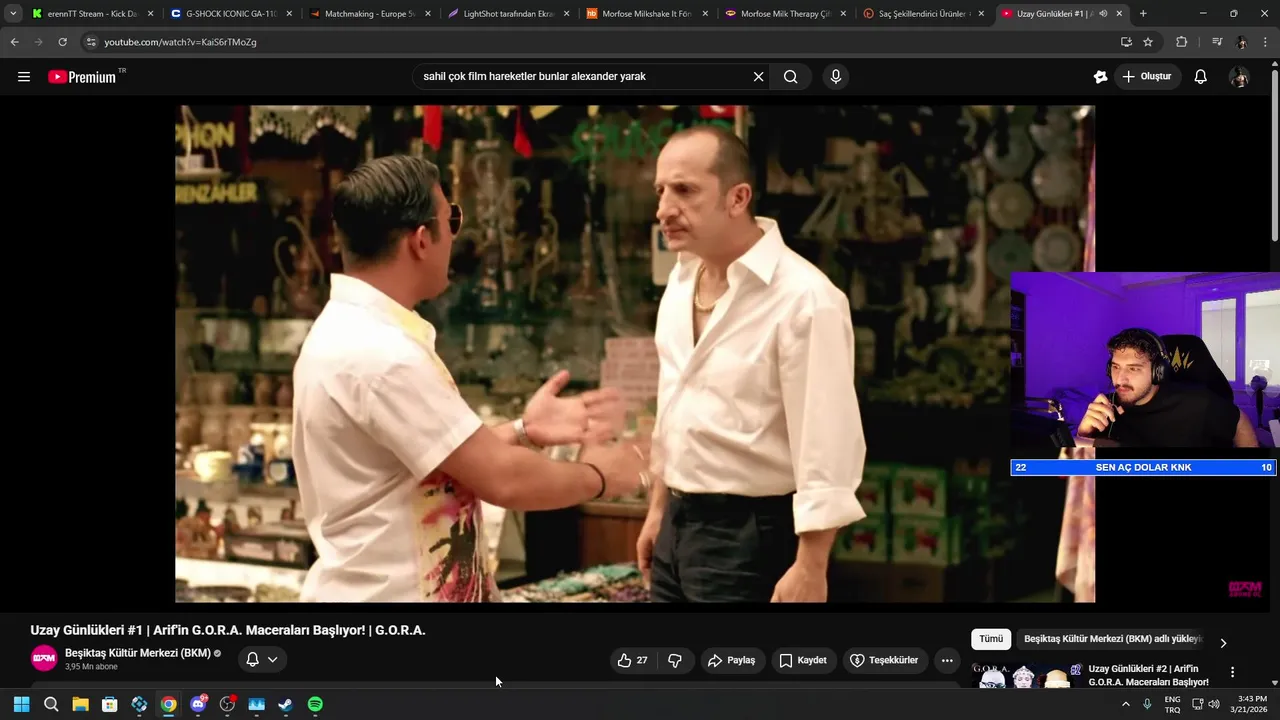Bookmark this page with the star
Viewport: 1280px width, 720px height.
coord(1148,42)
